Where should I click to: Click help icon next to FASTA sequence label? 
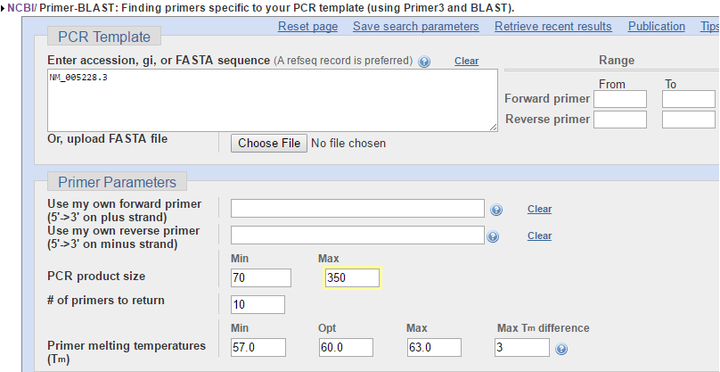[x=424, y=62]
